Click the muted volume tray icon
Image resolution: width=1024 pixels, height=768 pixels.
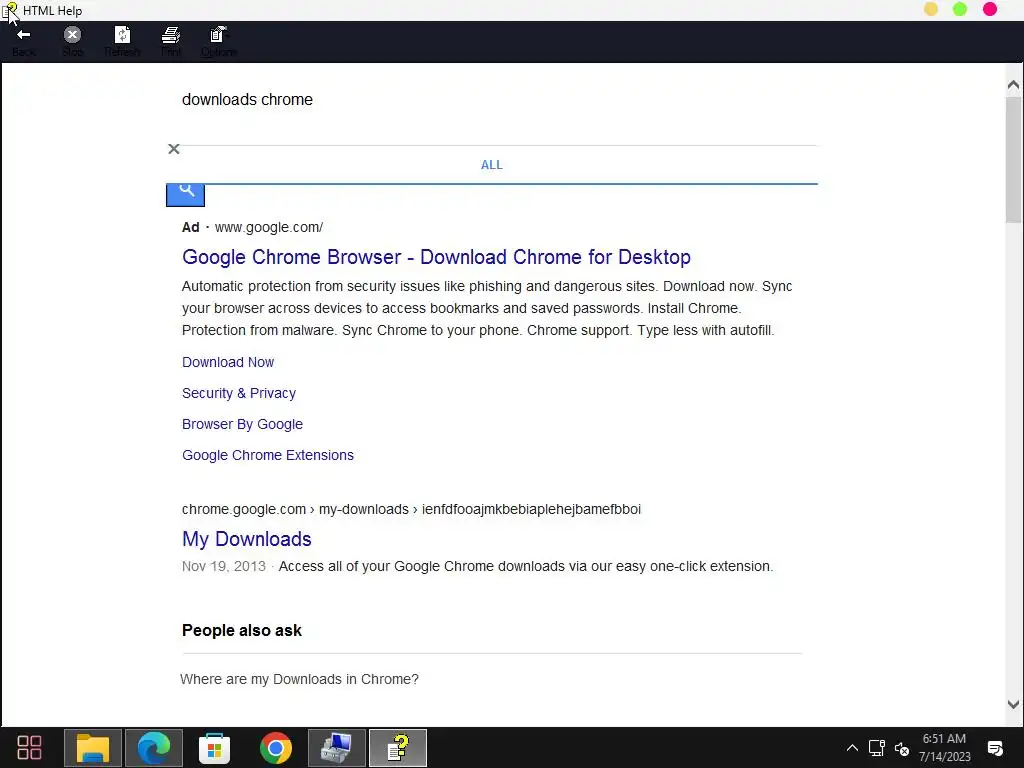pyautogui.click(x=902, y=748)
